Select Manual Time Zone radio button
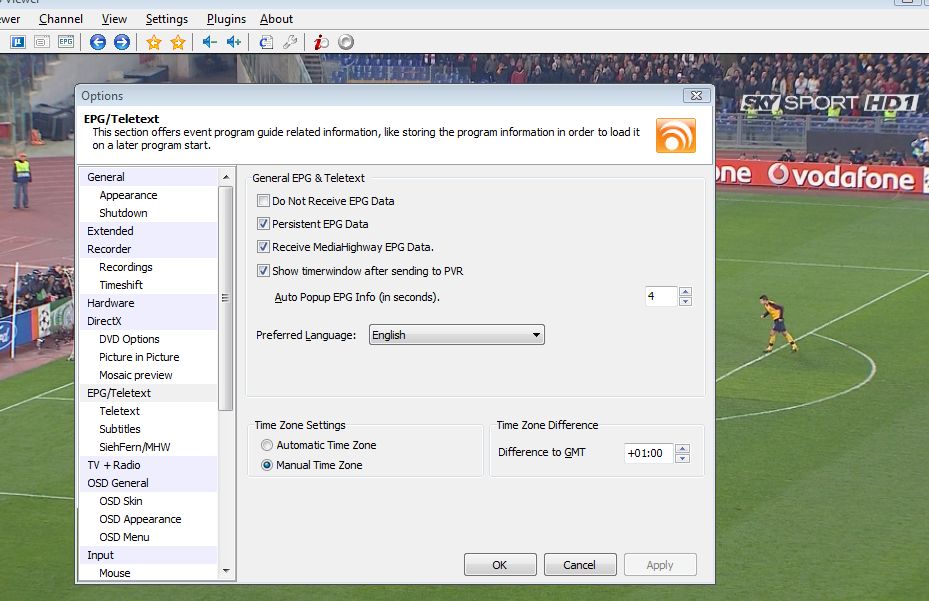 267,465
